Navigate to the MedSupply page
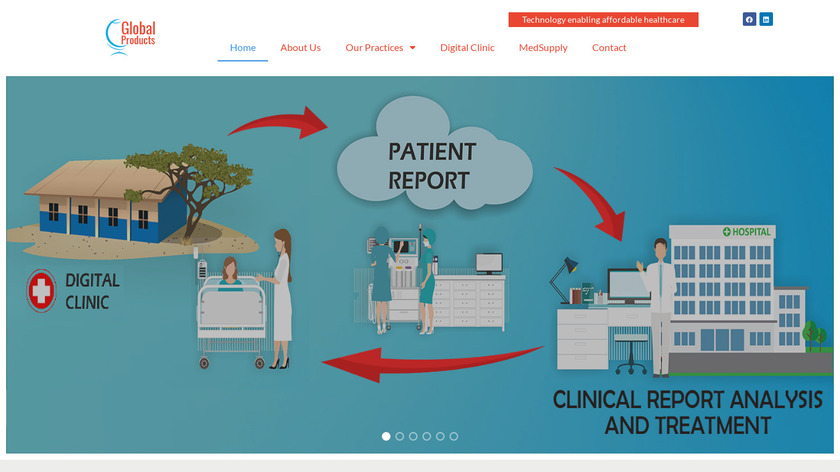This screenshot has width=840, height=472. (x=543, y=48)
